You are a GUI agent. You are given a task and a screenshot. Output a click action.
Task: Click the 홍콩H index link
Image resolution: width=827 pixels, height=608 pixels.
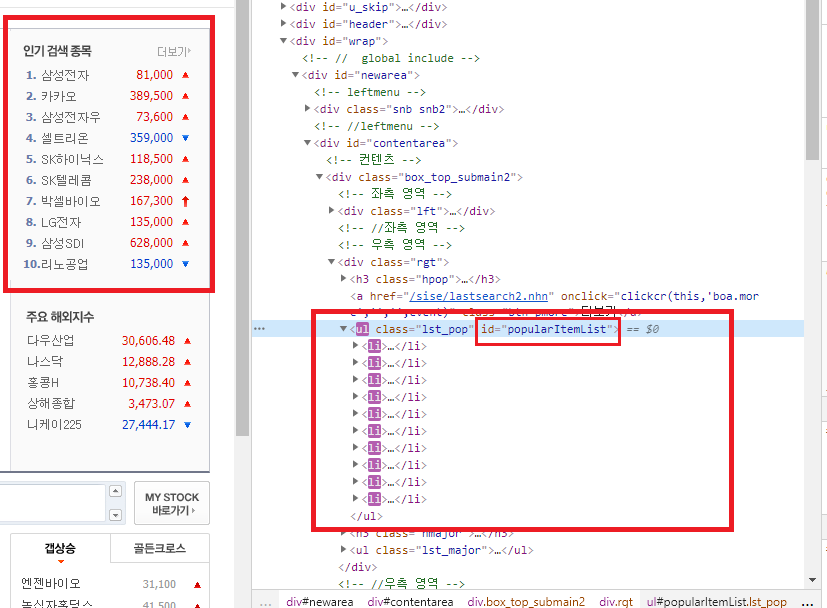coord(43,383)
